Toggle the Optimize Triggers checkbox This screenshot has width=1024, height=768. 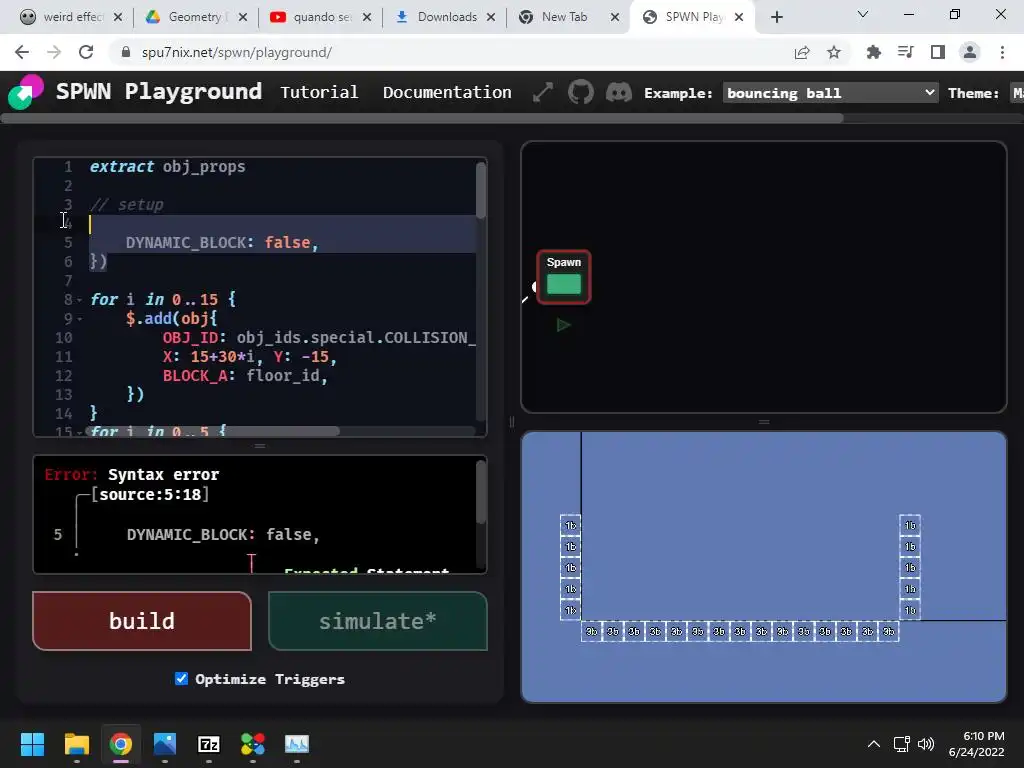click(x=182, y=679)
